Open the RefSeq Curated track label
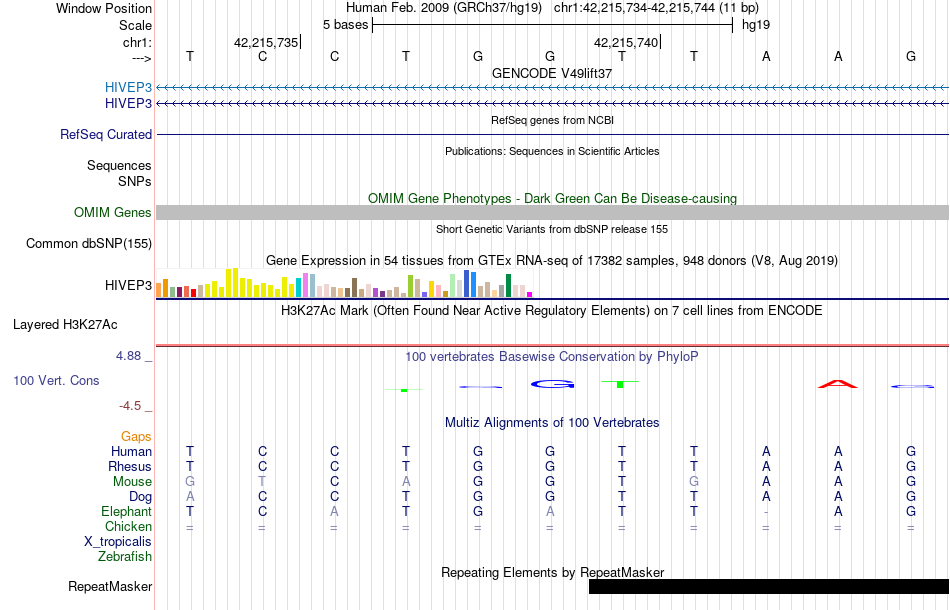The width and height of the screenshot is (950, 610). (106, 134)
